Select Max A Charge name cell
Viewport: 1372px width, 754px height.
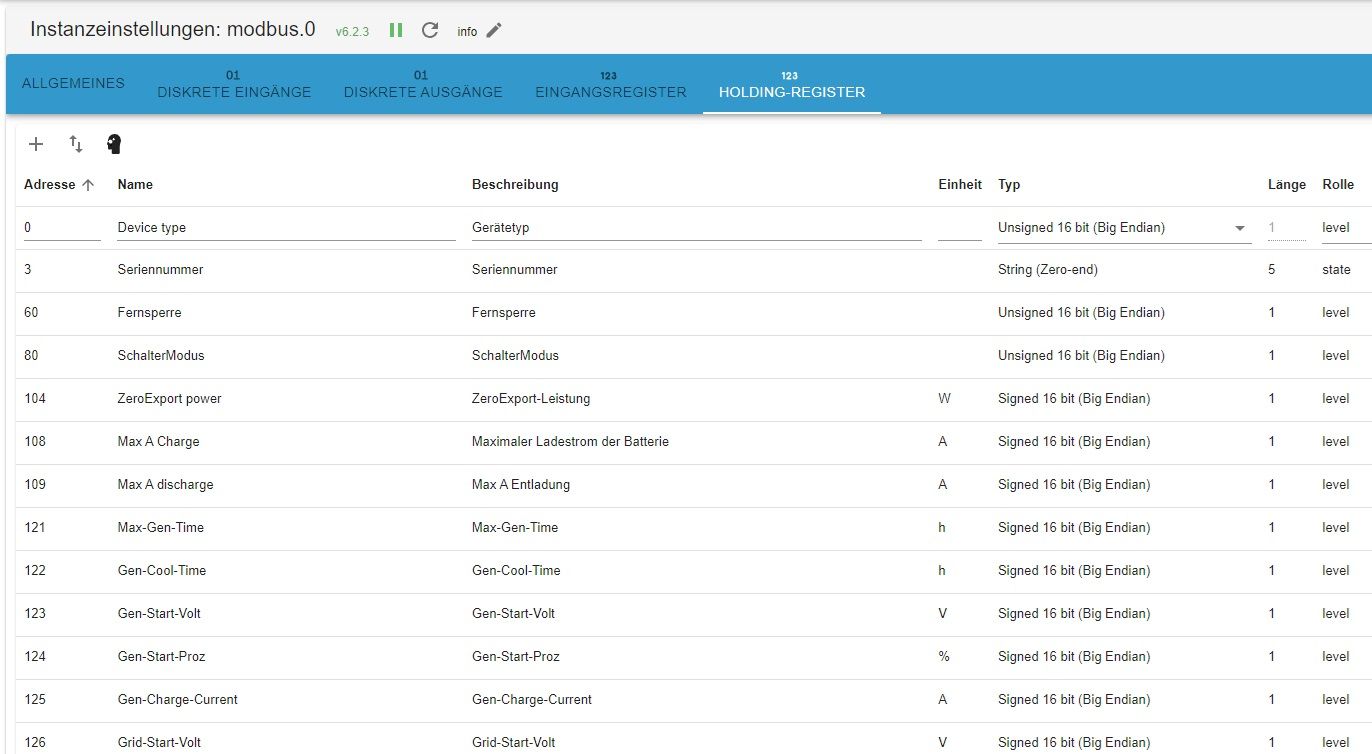click(x=158, y=442)
